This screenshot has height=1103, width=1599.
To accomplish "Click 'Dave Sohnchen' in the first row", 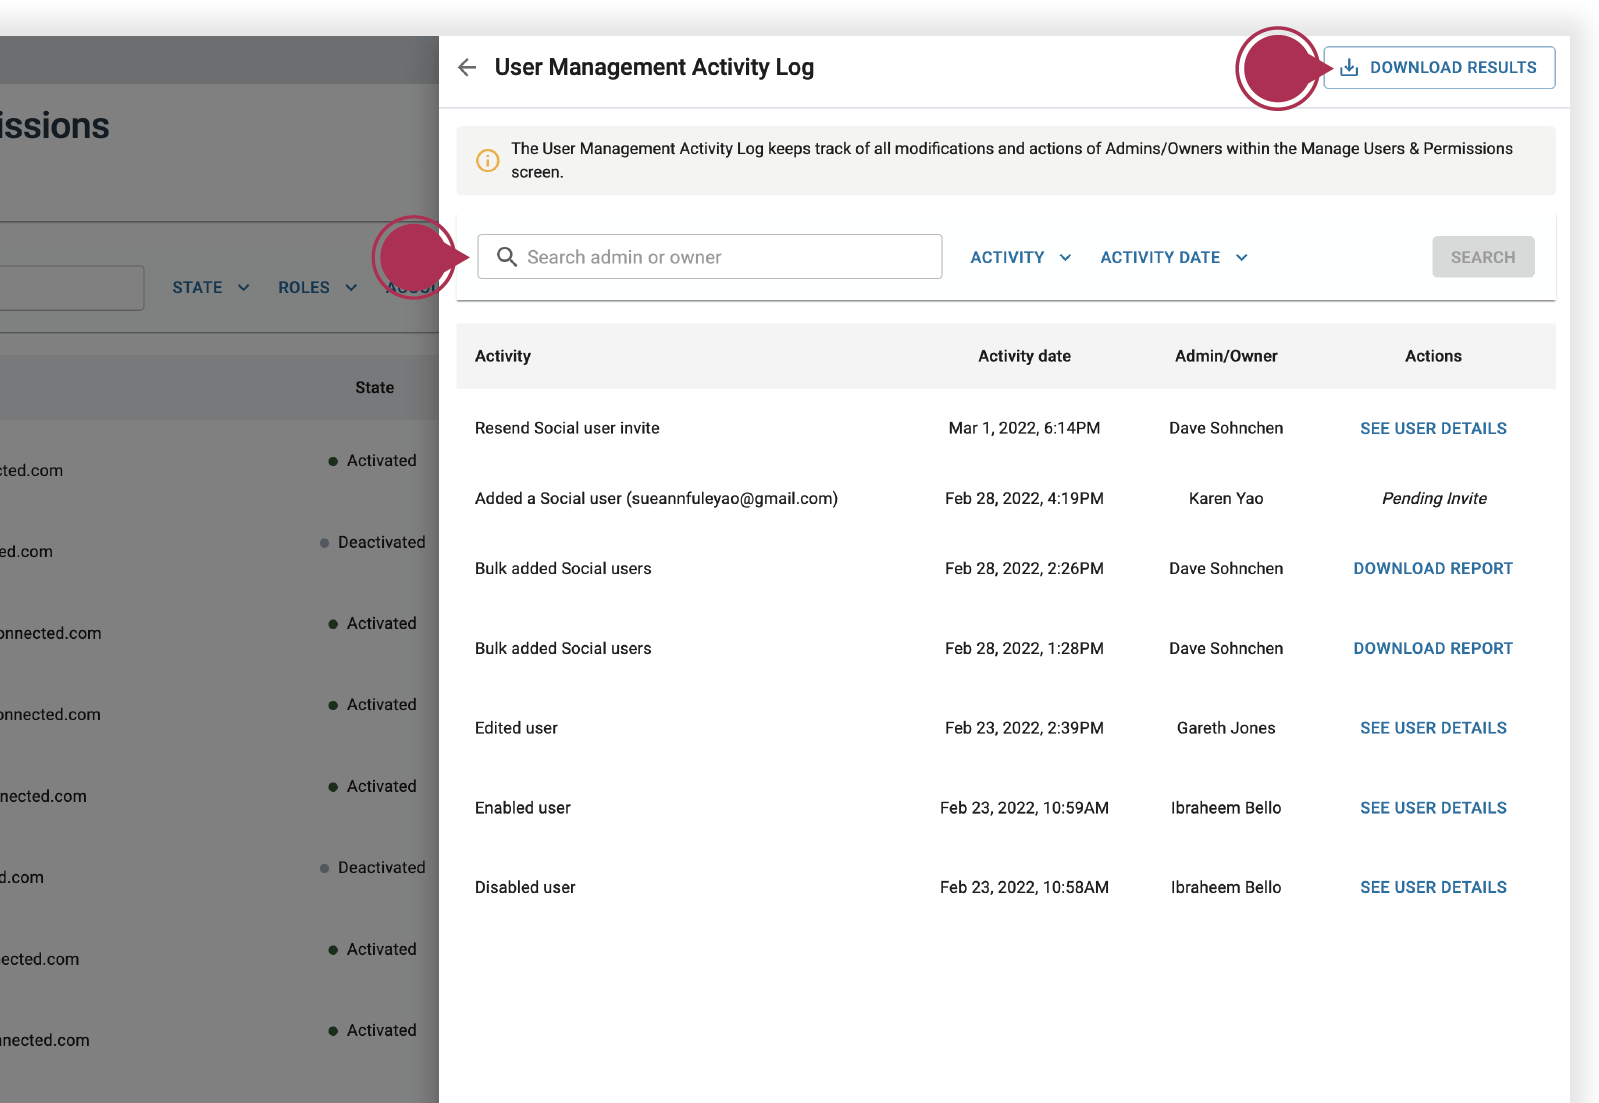I will [1226, 428].
